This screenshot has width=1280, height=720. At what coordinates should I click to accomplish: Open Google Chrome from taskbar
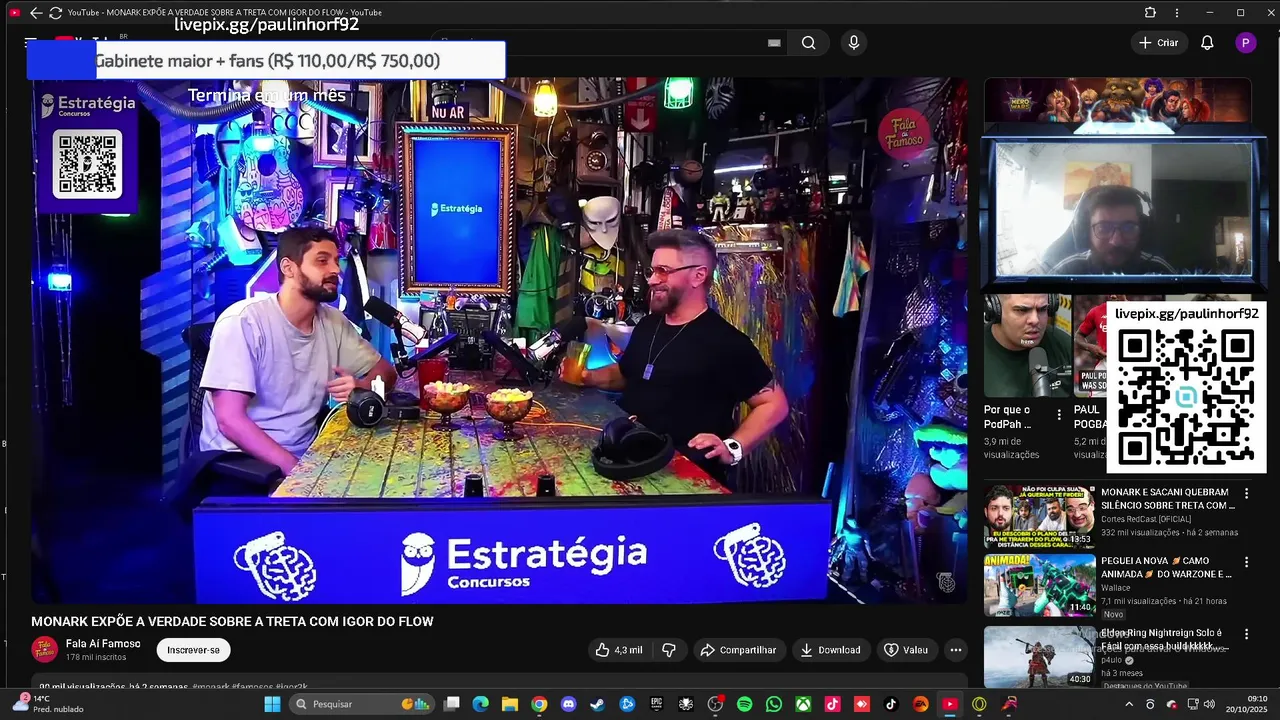coord(539,704)
